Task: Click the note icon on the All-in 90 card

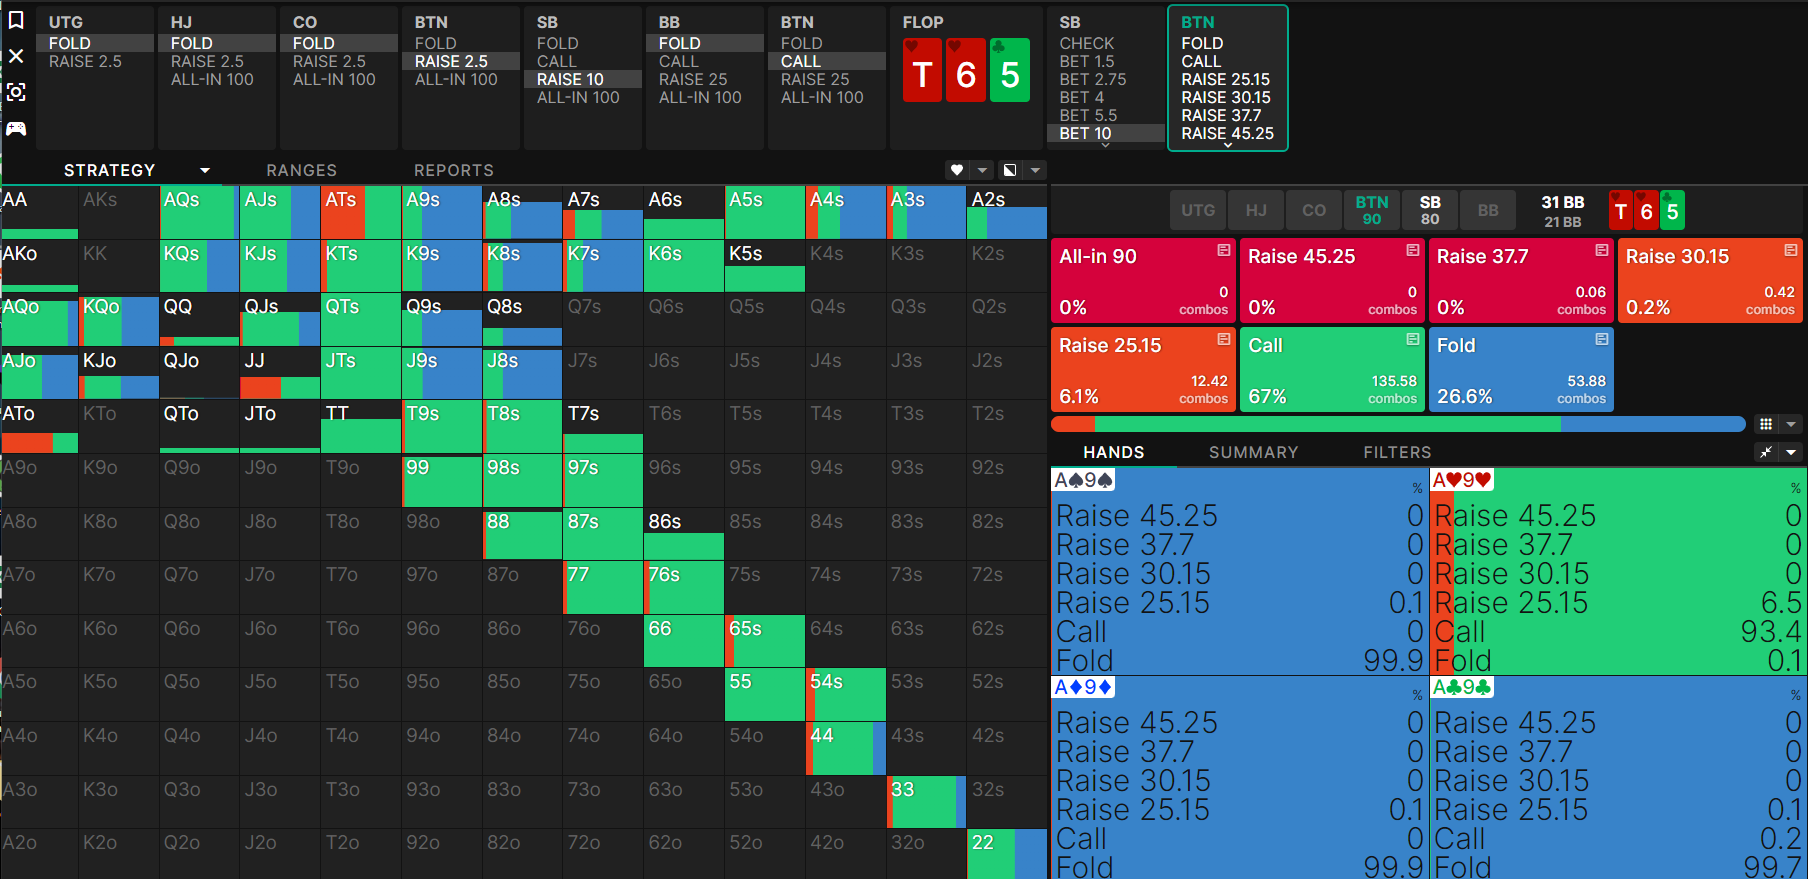Action: [x=1223, y=250]
